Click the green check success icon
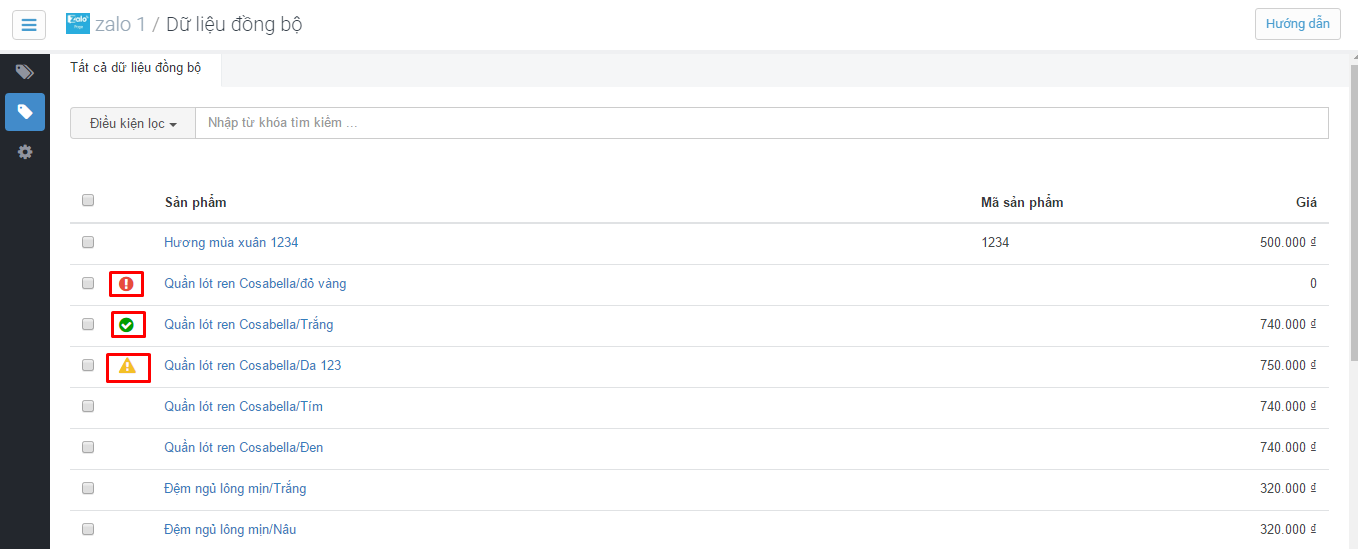This screenshot has height=549, width=1358. click(x=126, y=325)
